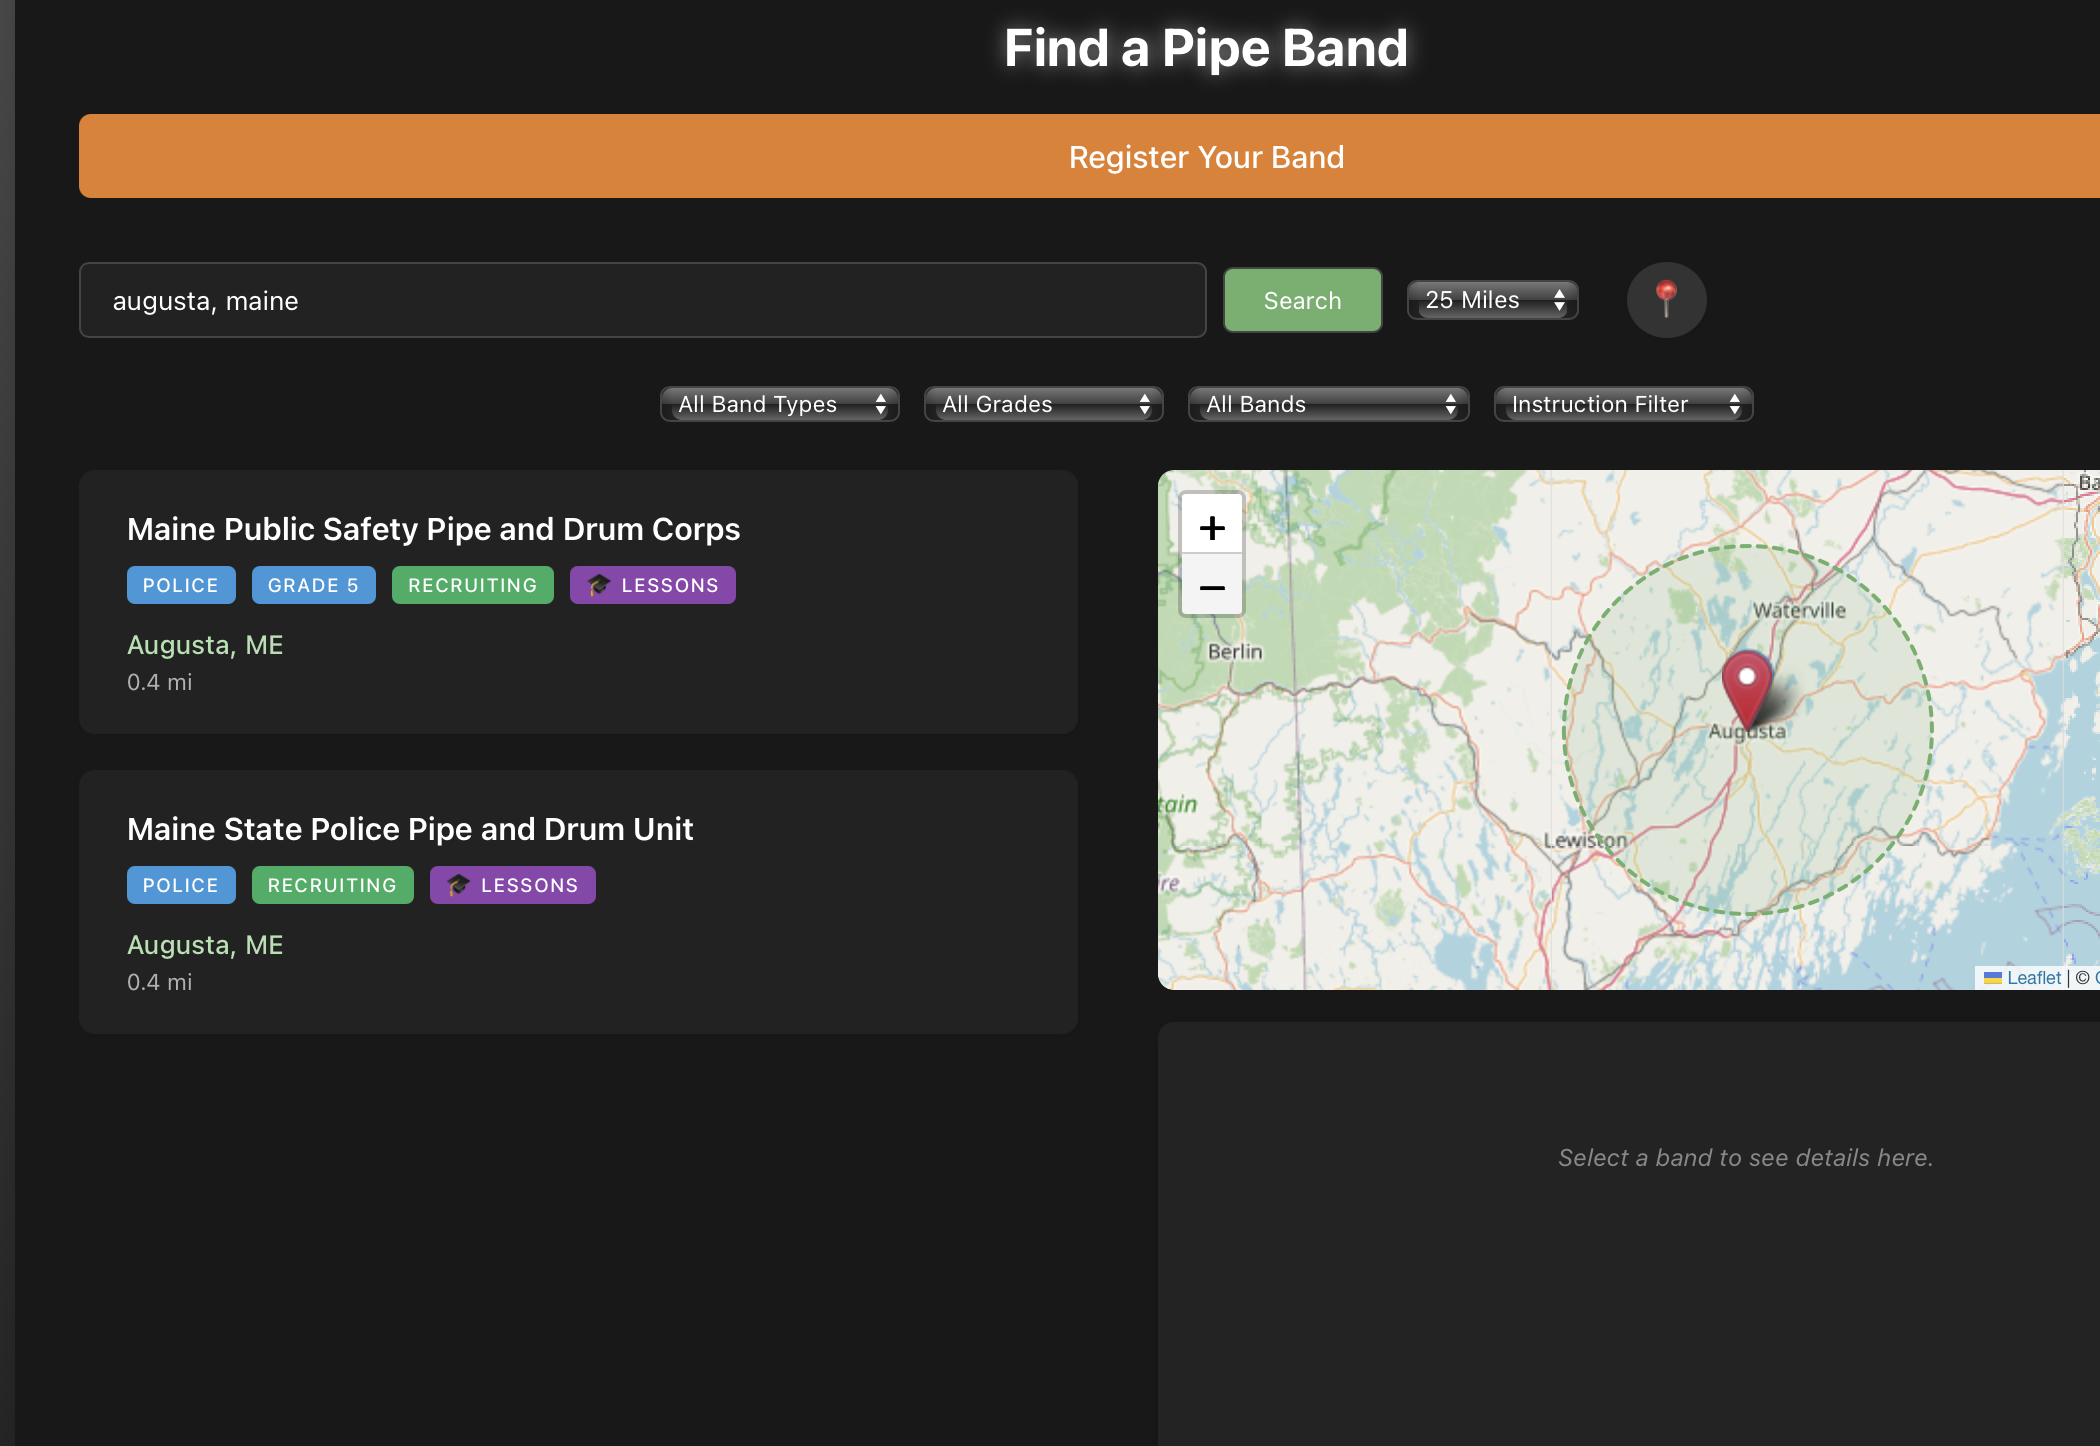2100x1446 pixels.
Task: Click Recruiting badge on State Police Unit
Action: 332,885
